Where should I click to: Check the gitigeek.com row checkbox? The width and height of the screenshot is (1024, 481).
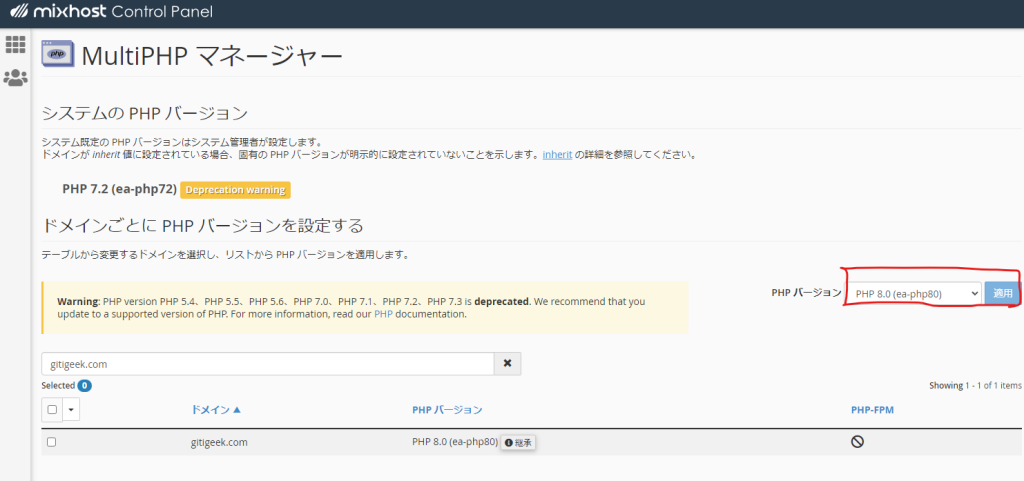[52, 442]
